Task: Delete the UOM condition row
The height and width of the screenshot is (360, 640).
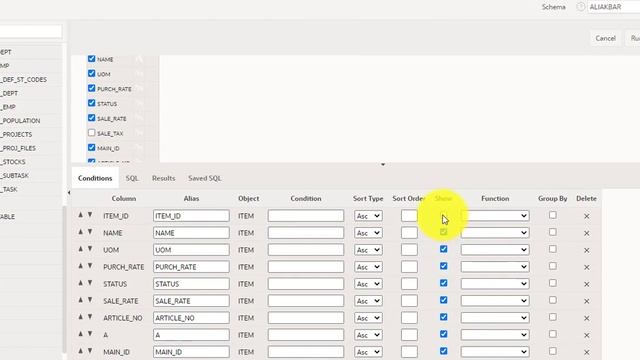Action: pyautogui.click(x=587, y=250)
